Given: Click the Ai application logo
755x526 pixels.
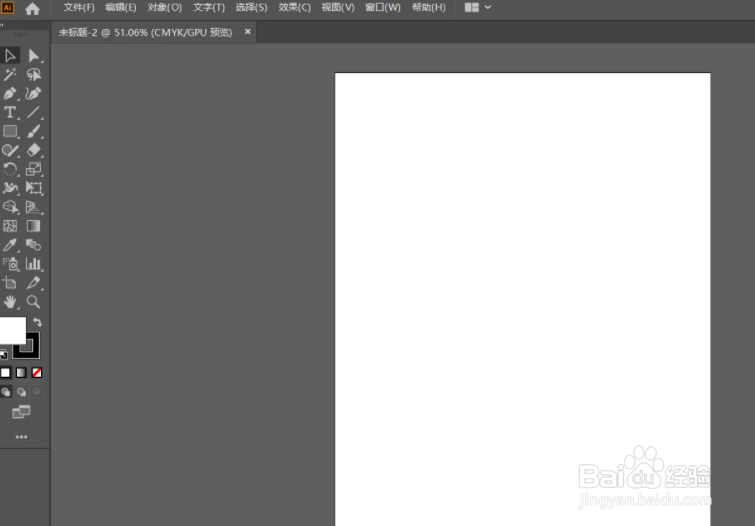Looking at the screenshot, I should (8, 8).
